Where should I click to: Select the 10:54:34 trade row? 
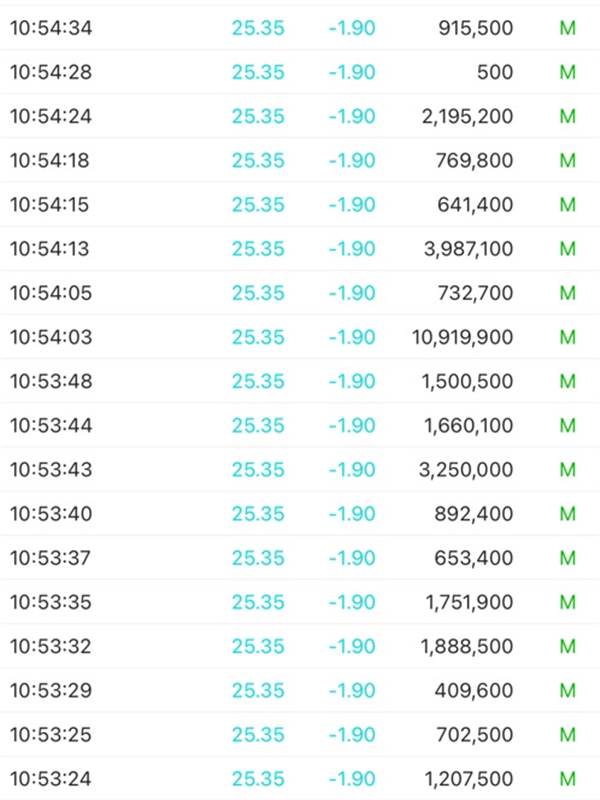(300, 28)
